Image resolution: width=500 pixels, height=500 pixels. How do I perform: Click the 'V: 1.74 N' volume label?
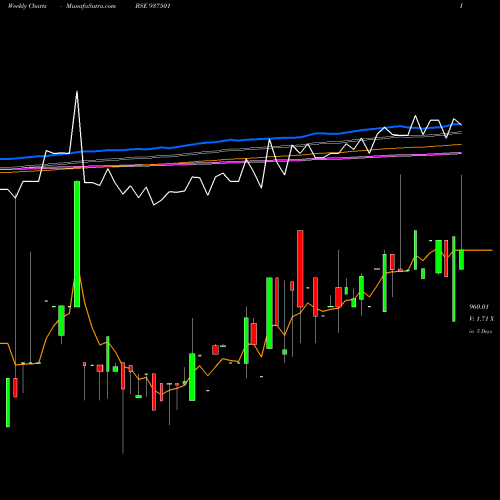click(x=481, y=319)
